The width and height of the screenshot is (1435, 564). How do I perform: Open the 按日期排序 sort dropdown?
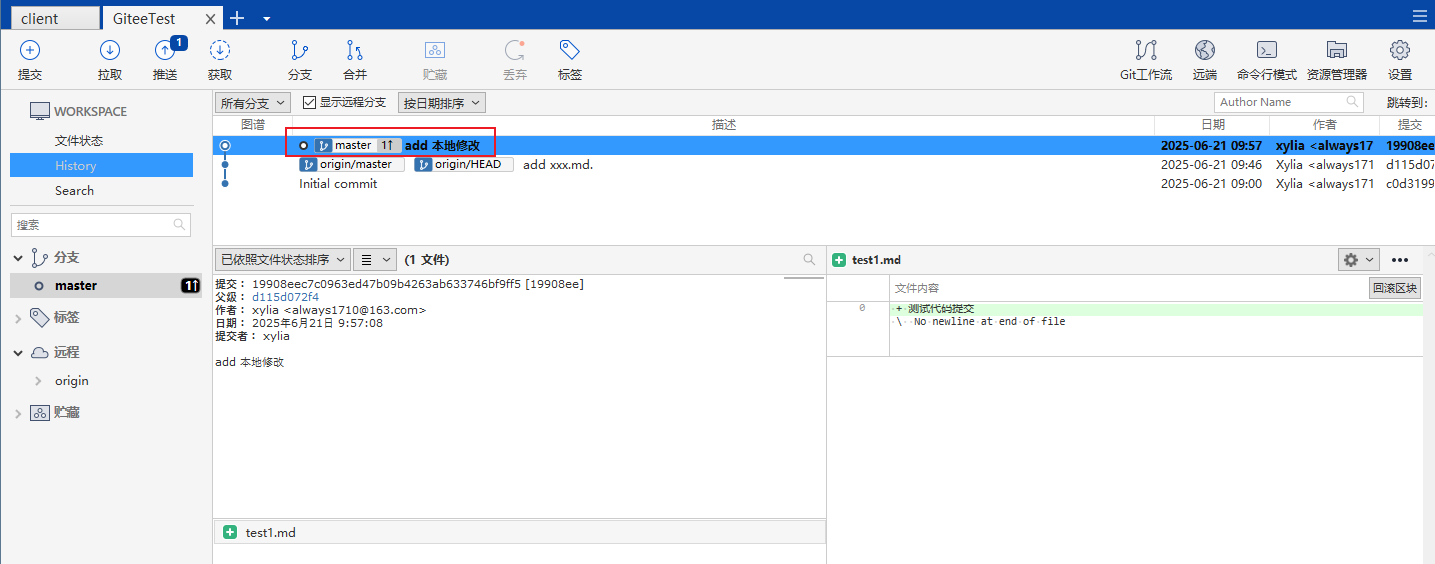pyautogui.click(x=441, y=102)
